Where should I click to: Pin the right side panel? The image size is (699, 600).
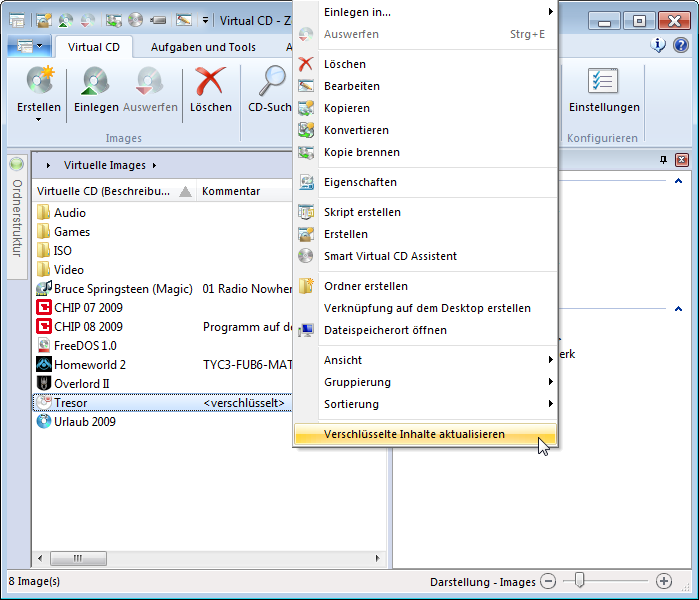point(663,160)
